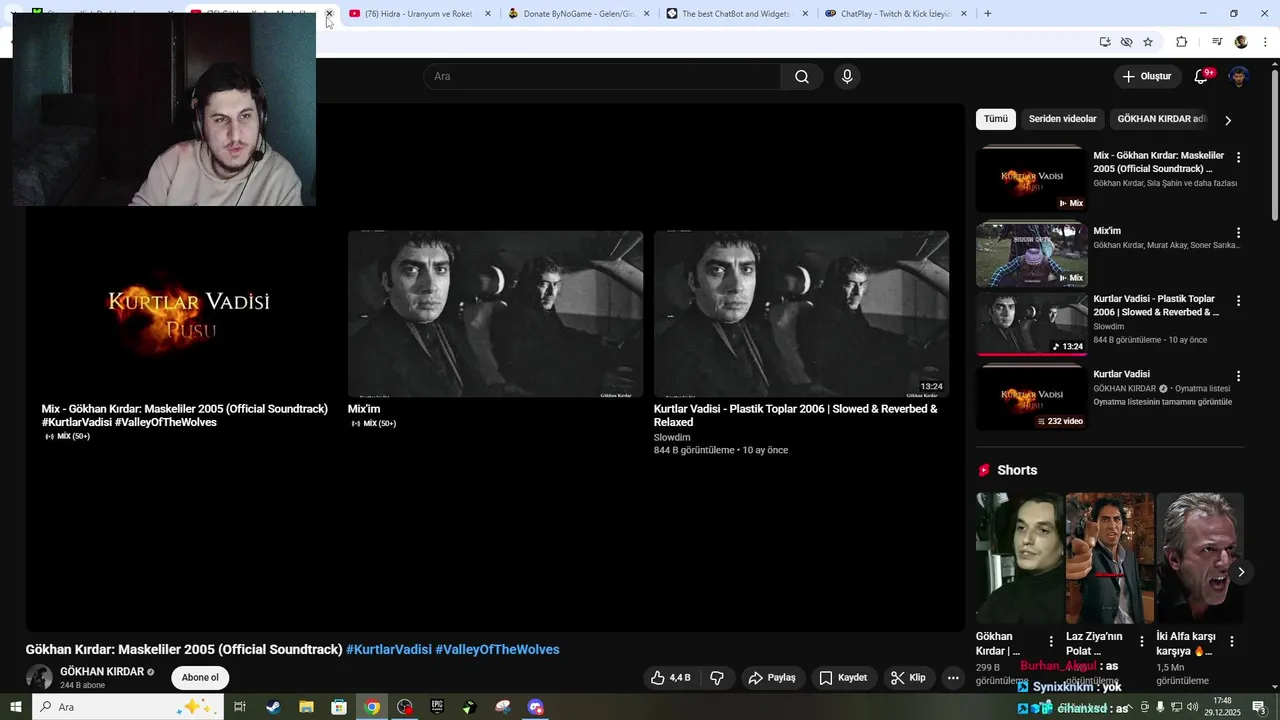Open the Extensions puzzle icon
The height and width of the screenshot is (720, 1280).
coord(1181,42)
